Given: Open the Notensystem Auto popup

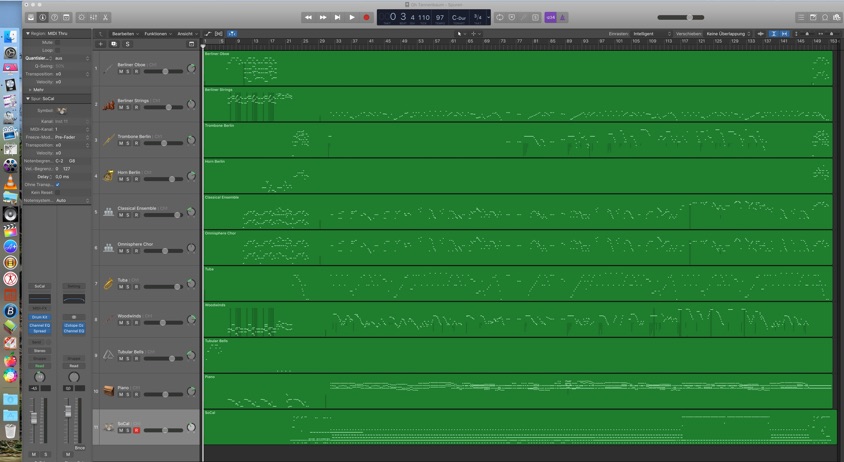Looking at the screenshot, I should tap(72, 200).
